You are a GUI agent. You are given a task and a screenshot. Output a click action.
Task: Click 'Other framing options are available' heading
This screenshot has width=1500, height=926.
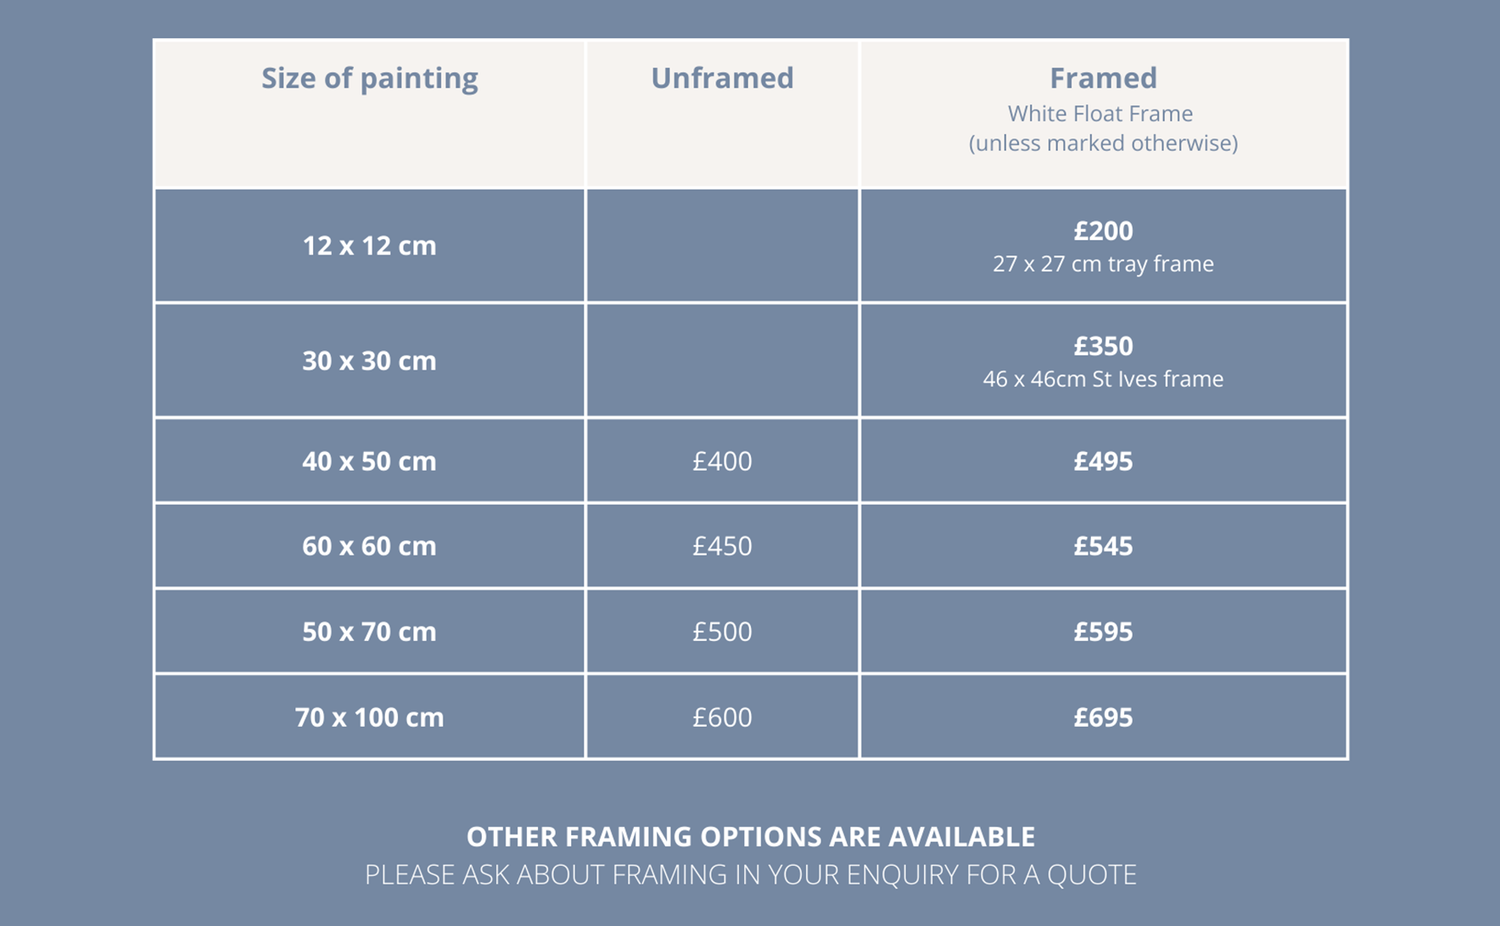[750, 837]
